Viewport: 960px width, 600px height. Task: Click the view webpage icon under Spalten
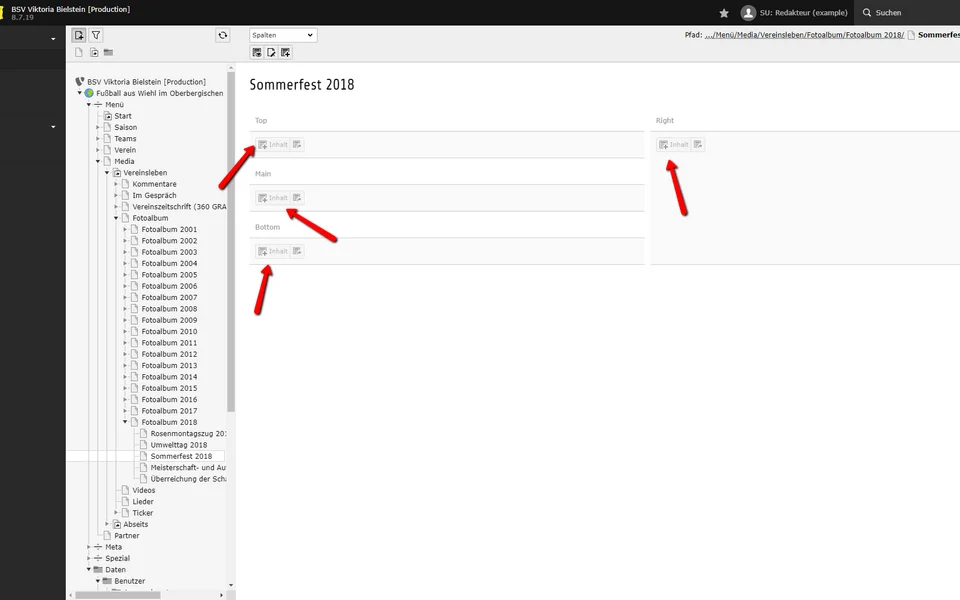pos(257,52)
